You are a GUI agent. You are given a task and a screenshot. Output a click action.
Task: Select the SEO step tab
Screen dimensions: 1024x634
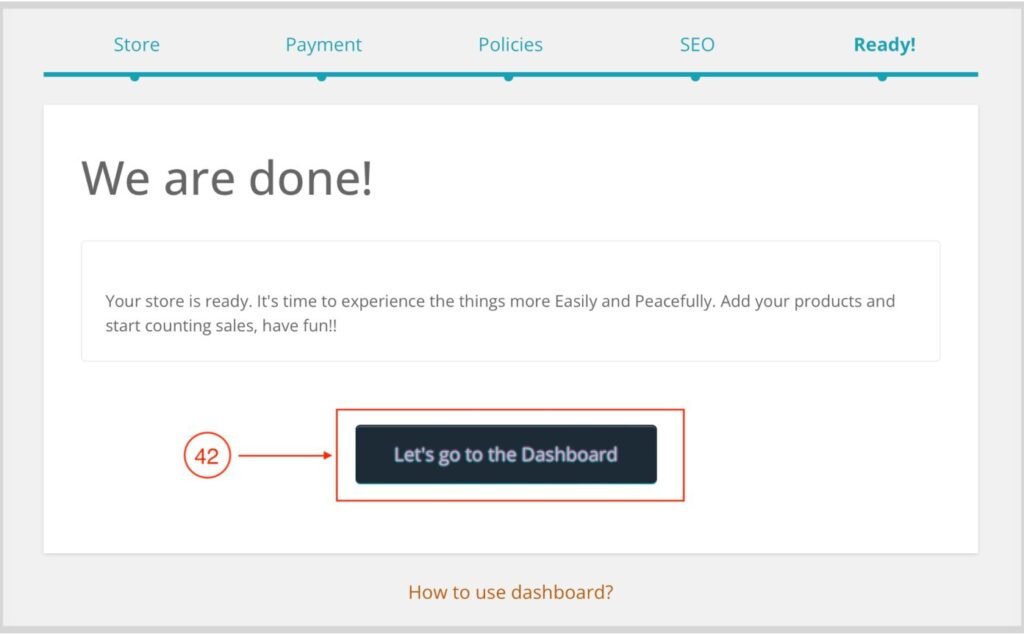pos(697,45)
